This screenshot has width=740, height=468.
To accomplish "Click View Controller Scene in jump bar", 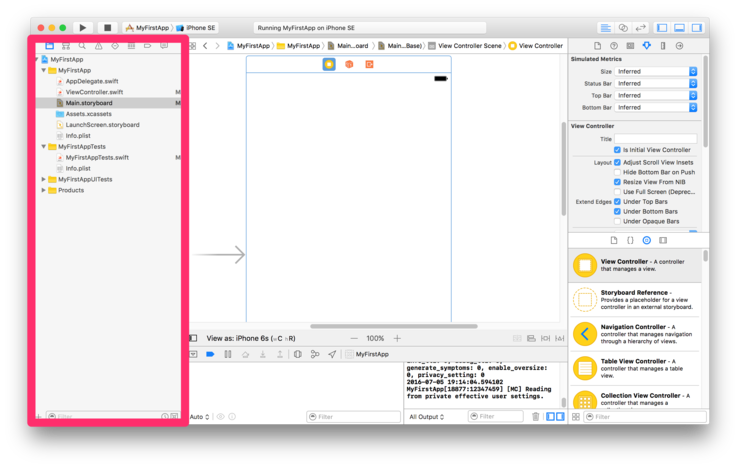I will (465, 46).
